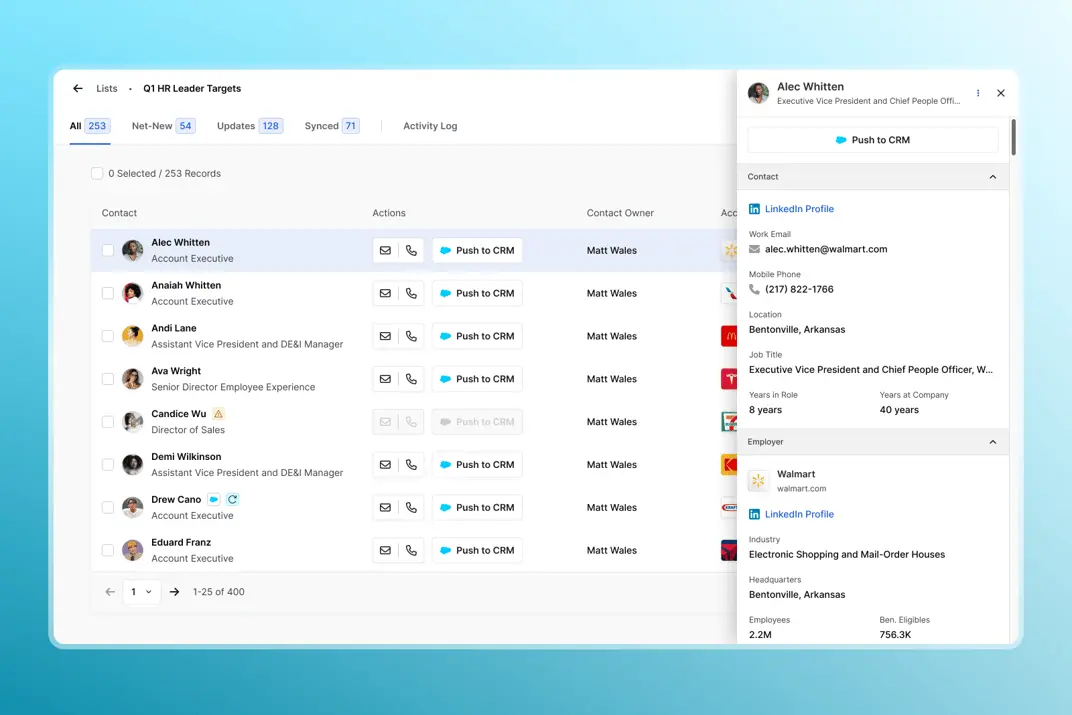Image resolution: width=1072 pixels, height=715 pixels.
Task: Click warning icon next to Candice Wu
Action: [218, 414]
